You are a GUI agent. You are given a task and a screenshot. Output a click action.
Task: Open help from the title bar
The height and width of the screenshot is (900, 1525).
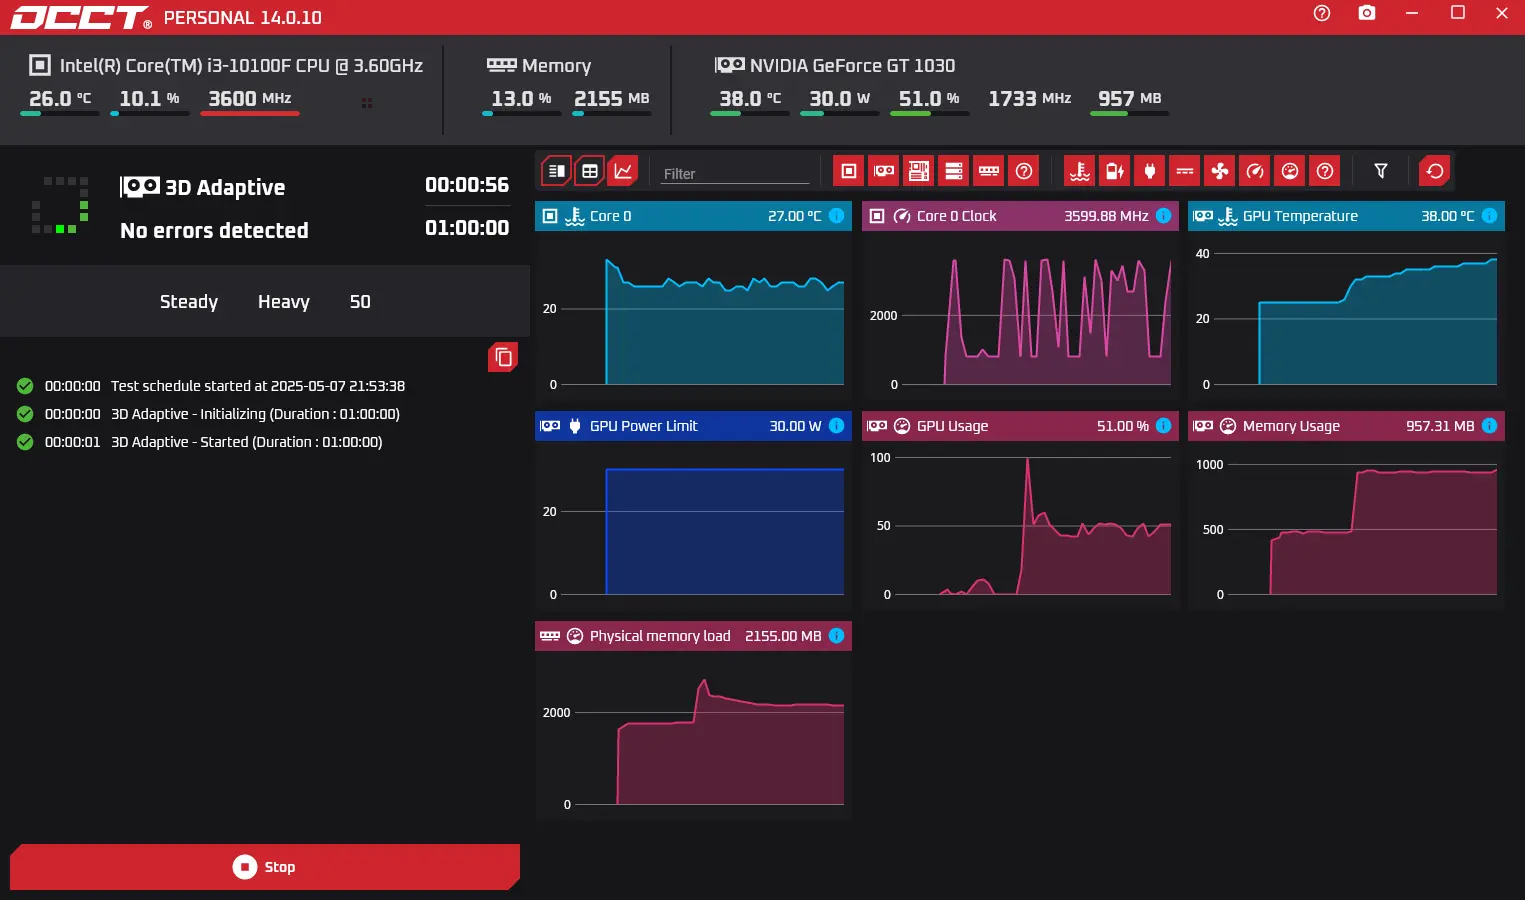click(1321, 13)
